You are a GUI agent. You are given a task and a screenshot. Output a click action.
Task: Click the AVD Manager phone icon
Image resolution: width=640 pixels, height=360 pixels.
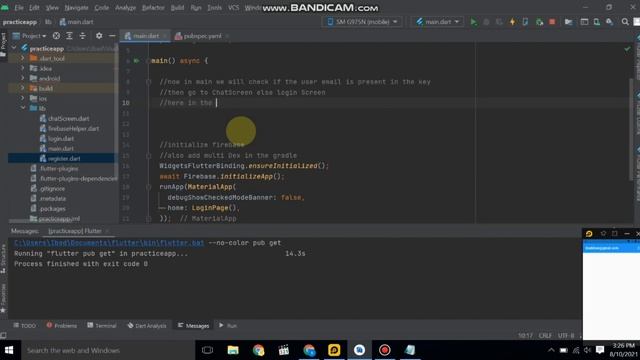pos(597,22)
